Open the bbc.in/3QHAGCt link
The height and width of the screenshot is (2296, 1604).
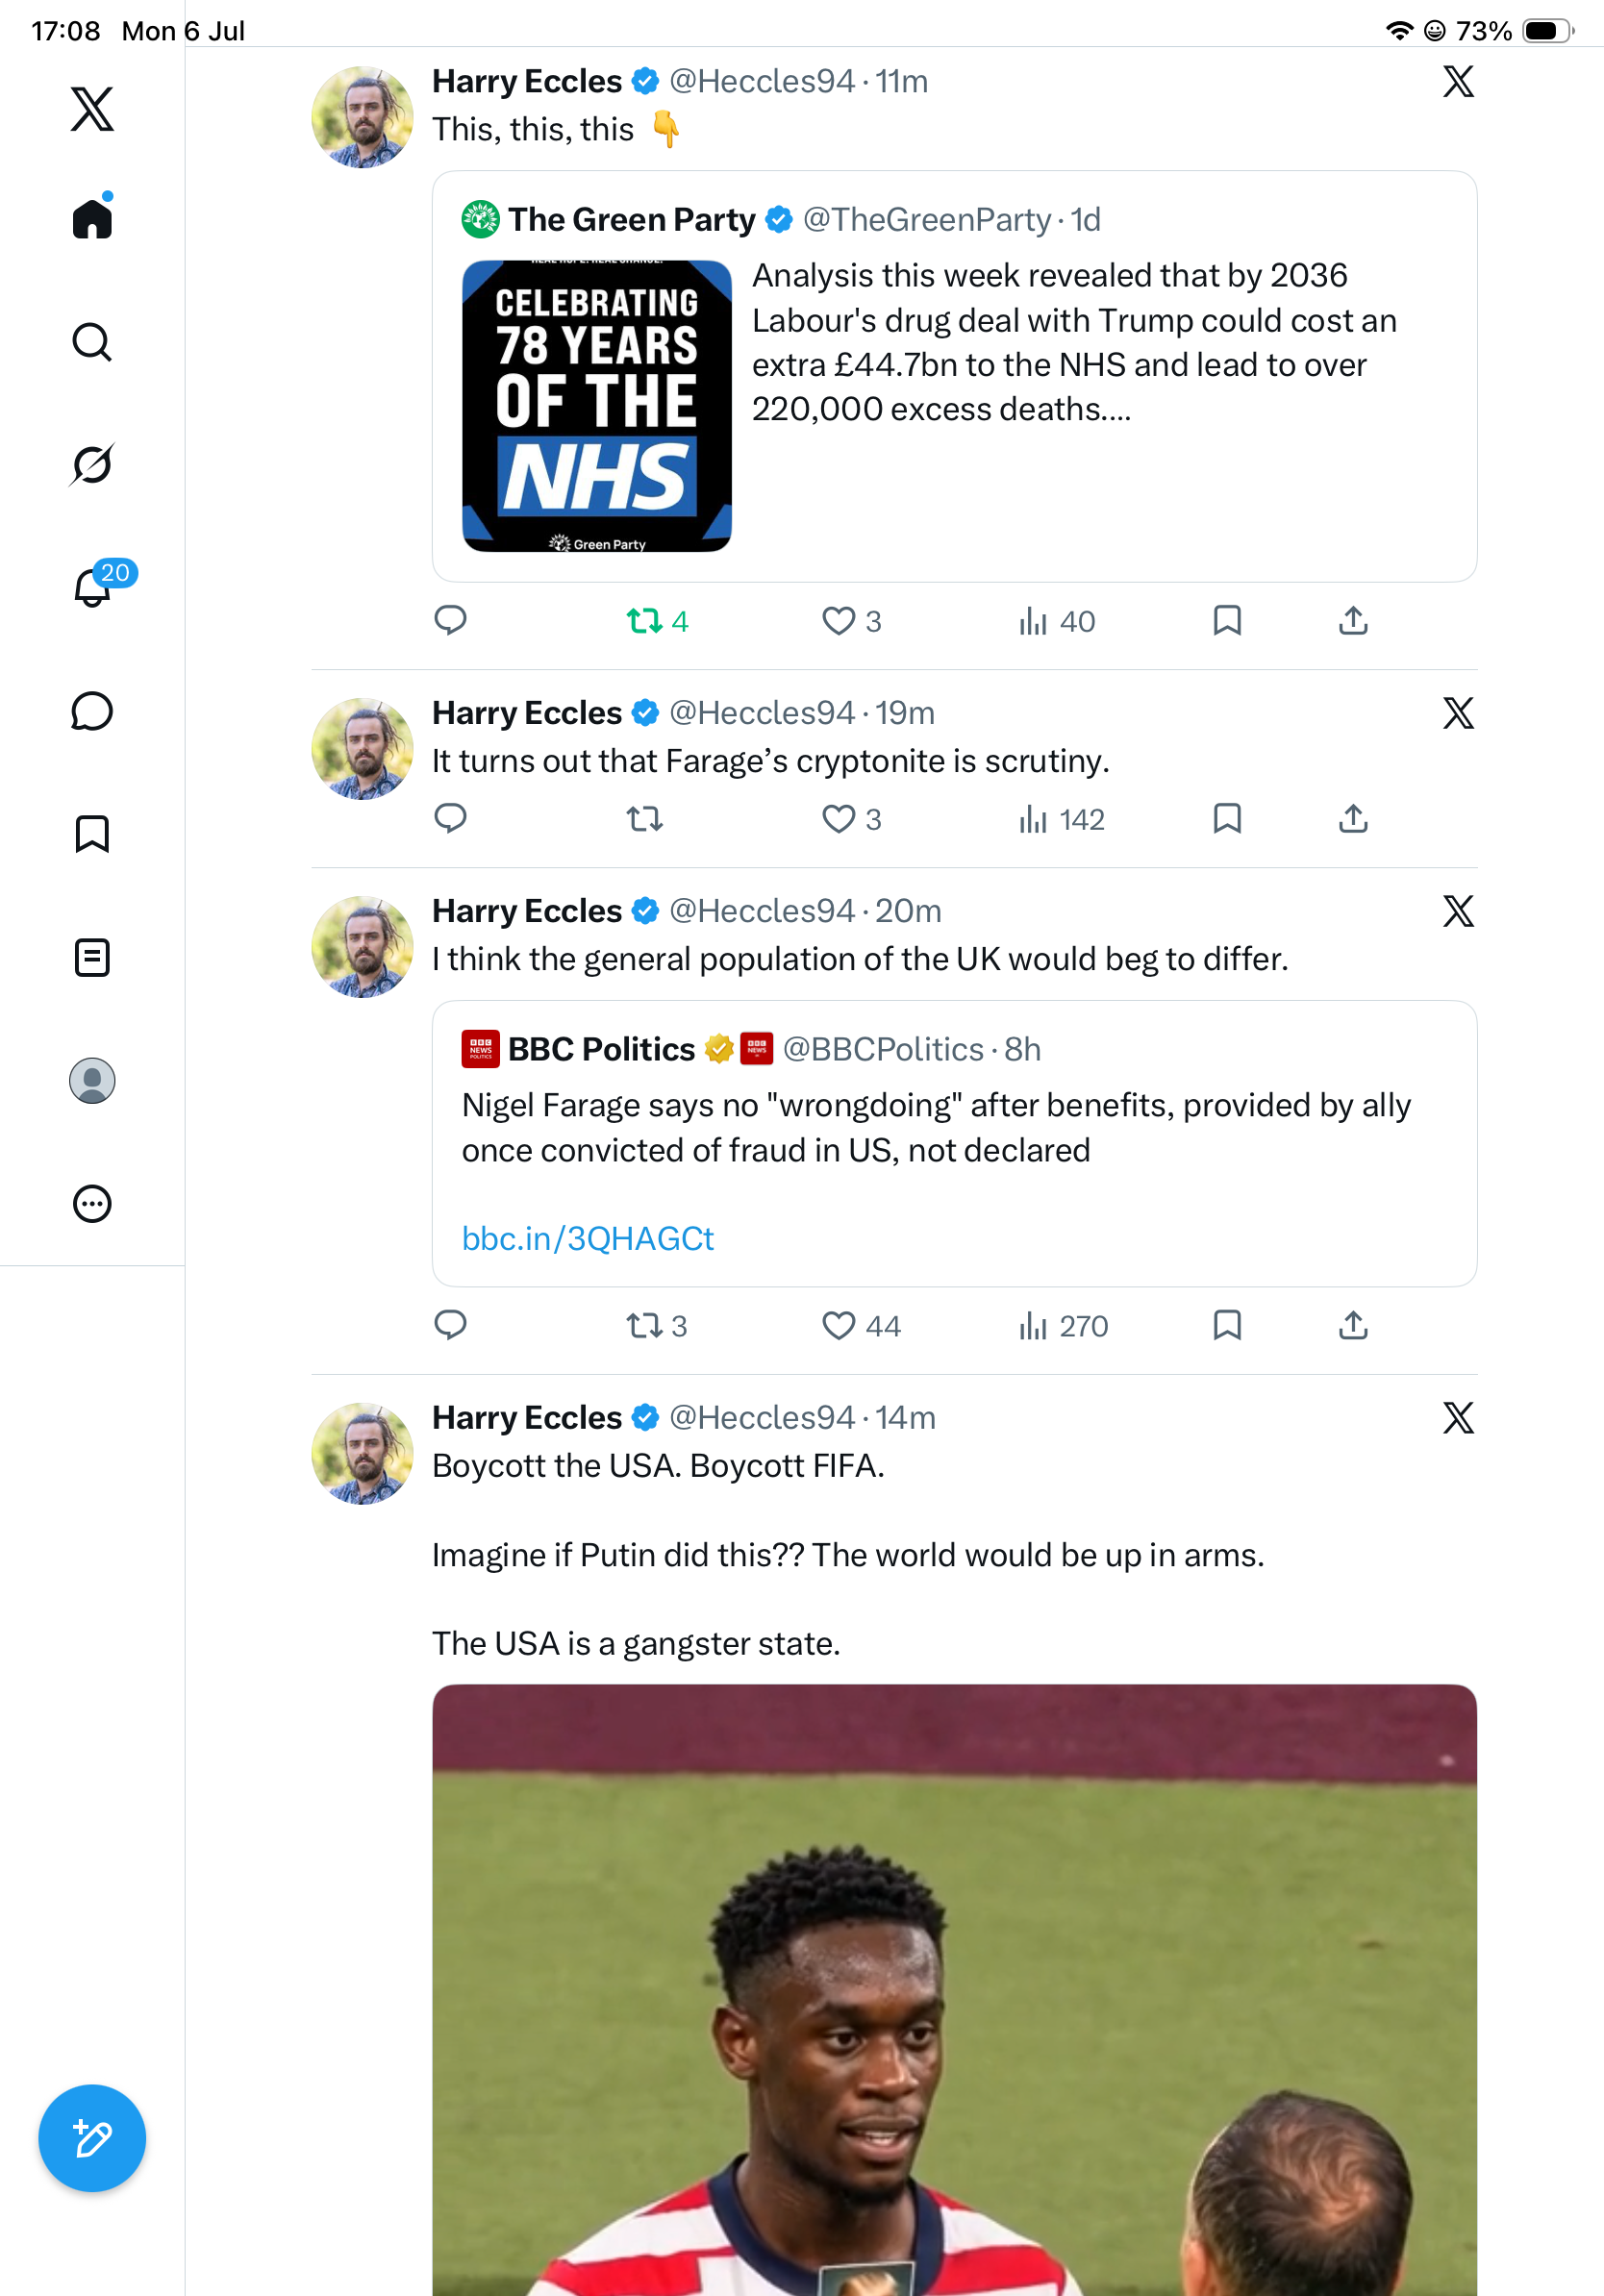click(x=588, y=1238)
